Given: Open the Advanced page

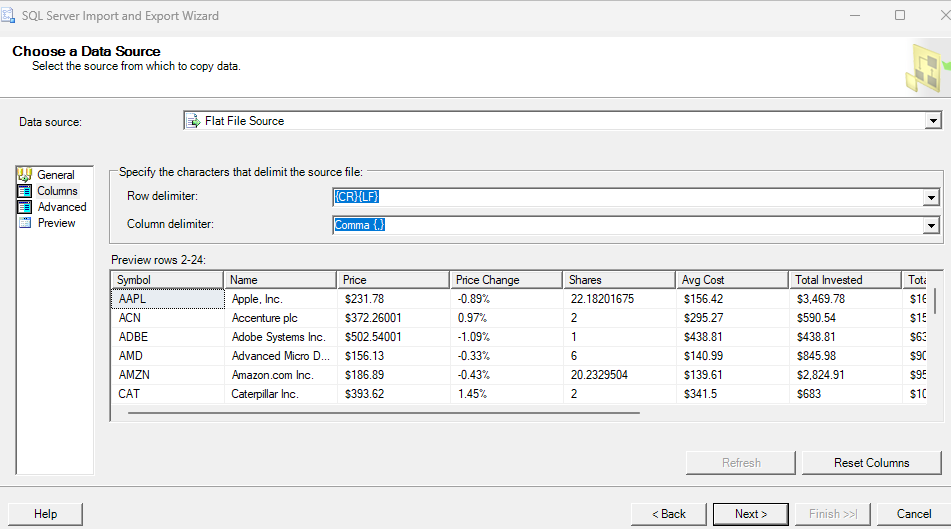Looking at the screenshot, I should [x=62, y=207].
